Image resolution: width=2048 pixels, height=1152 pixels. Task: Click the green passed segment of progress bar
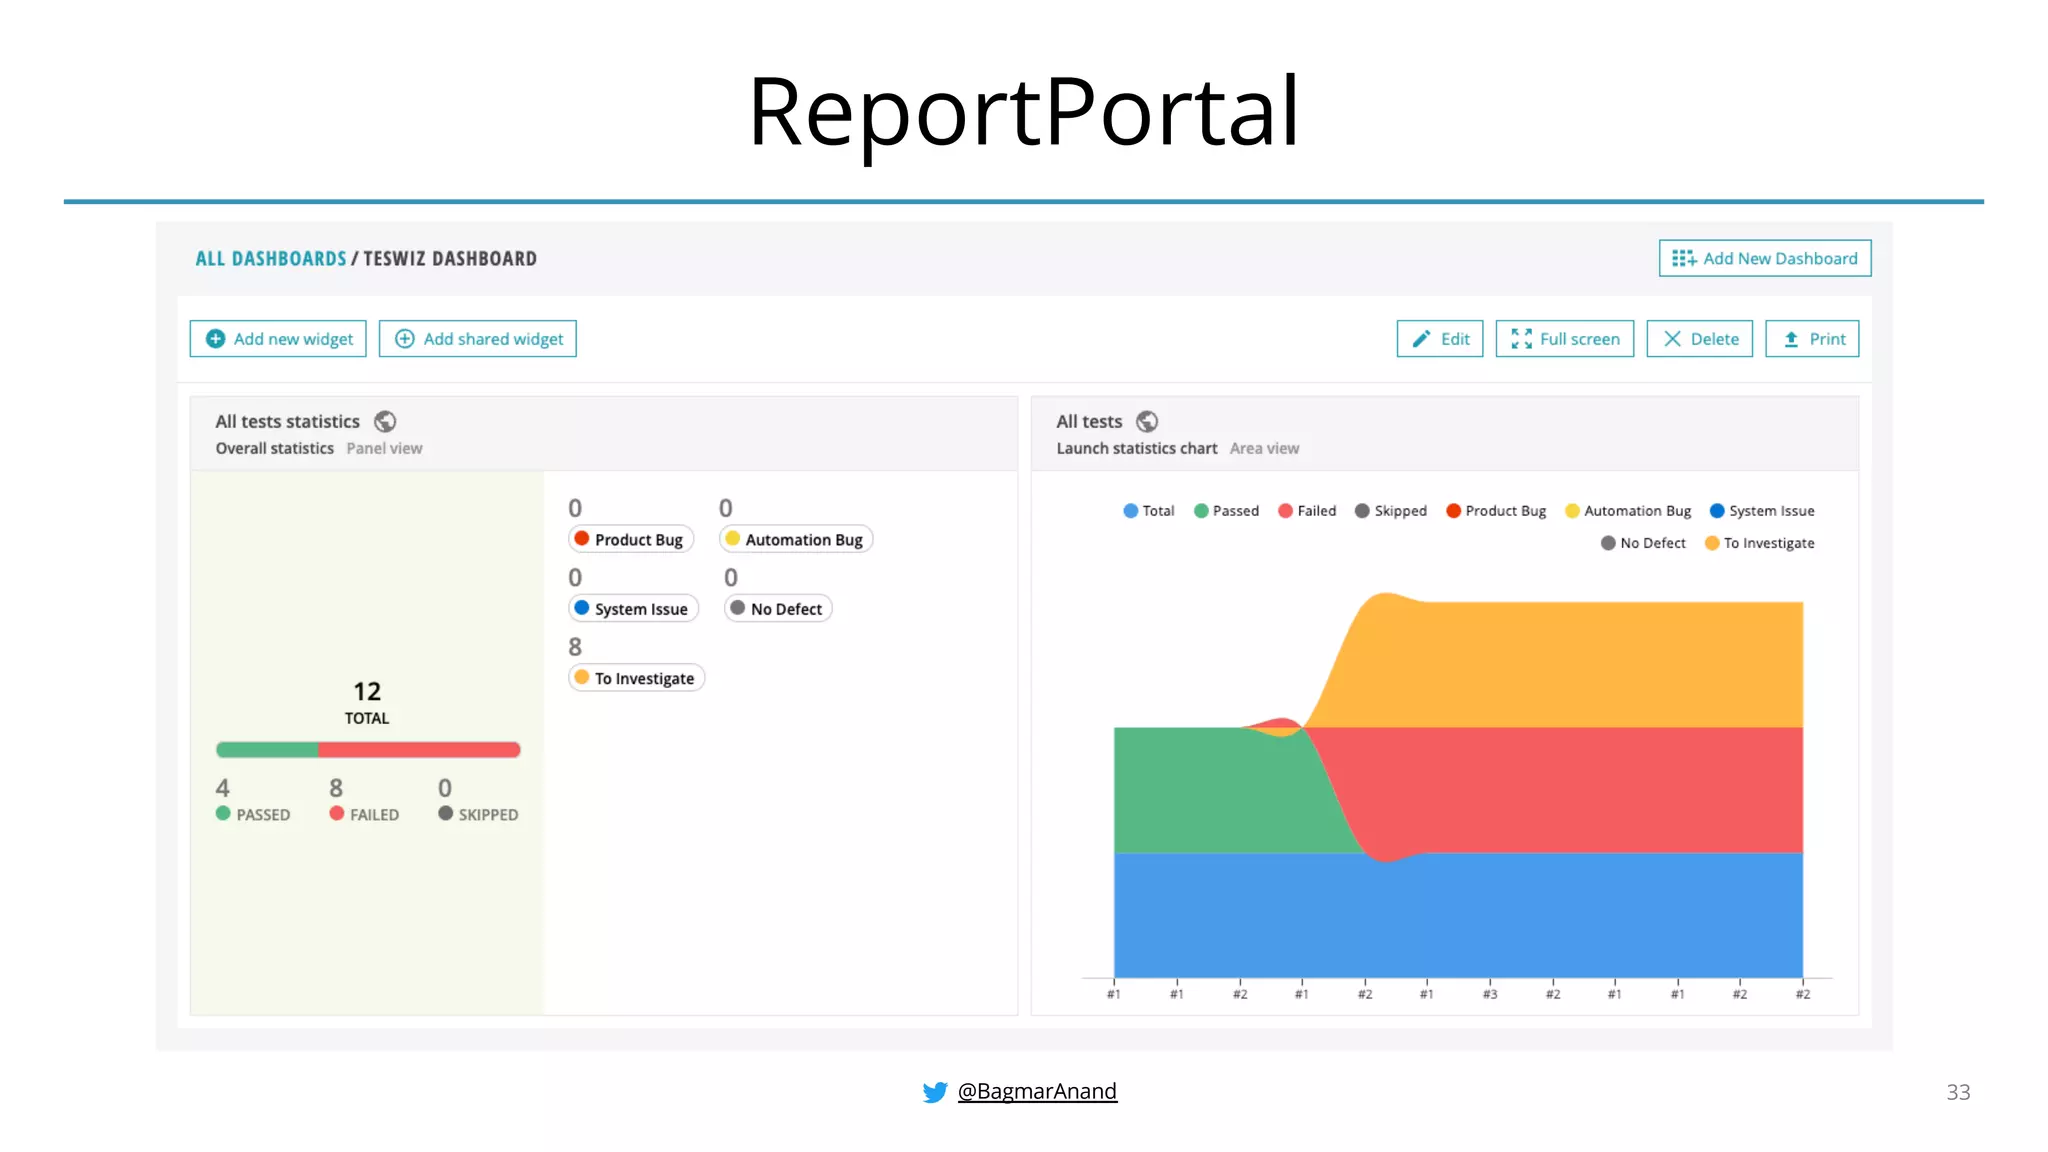pos(267,750)
